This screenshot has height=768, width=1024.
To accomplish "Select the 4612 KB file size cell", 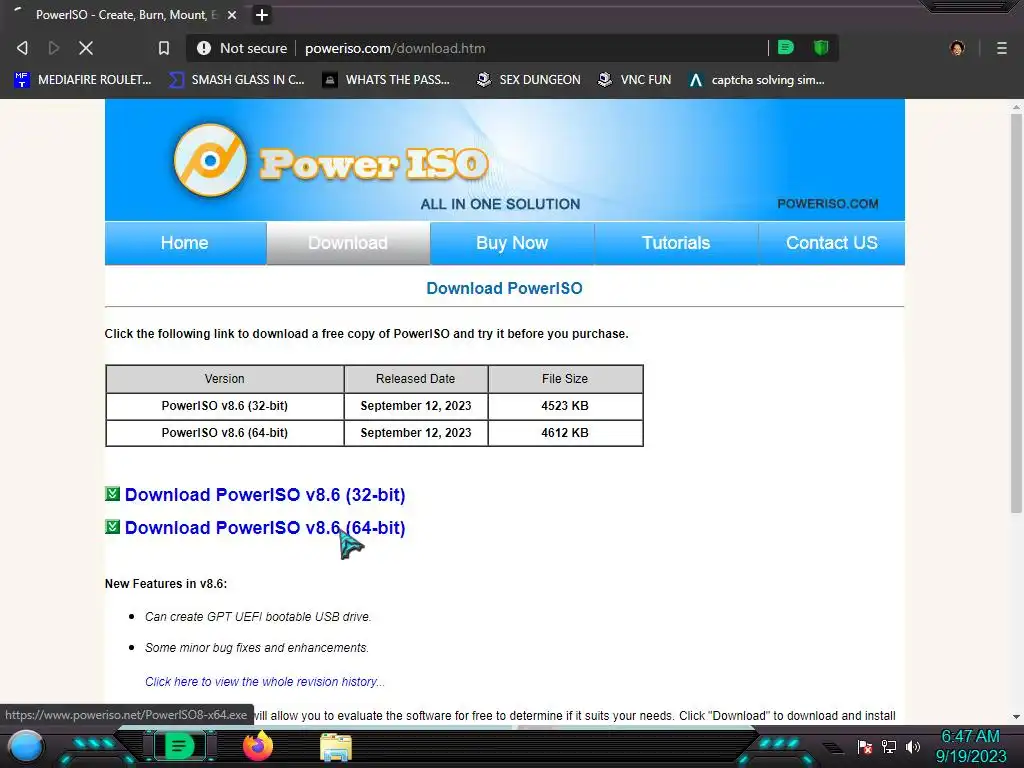I will [x=565, y=433].
